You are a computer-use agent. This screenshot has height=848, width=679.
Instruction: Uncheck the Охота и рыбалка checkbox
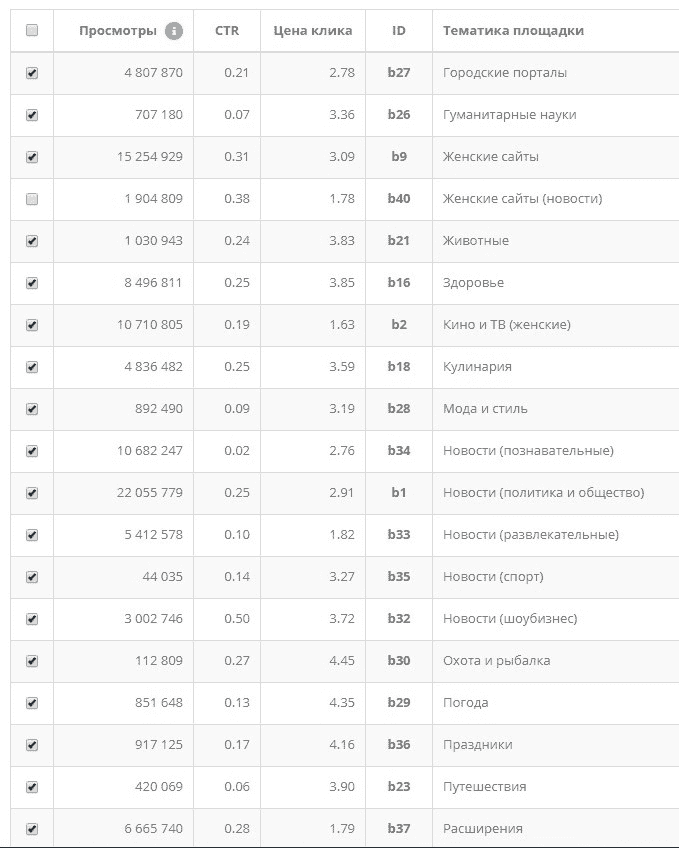point(32,661)
